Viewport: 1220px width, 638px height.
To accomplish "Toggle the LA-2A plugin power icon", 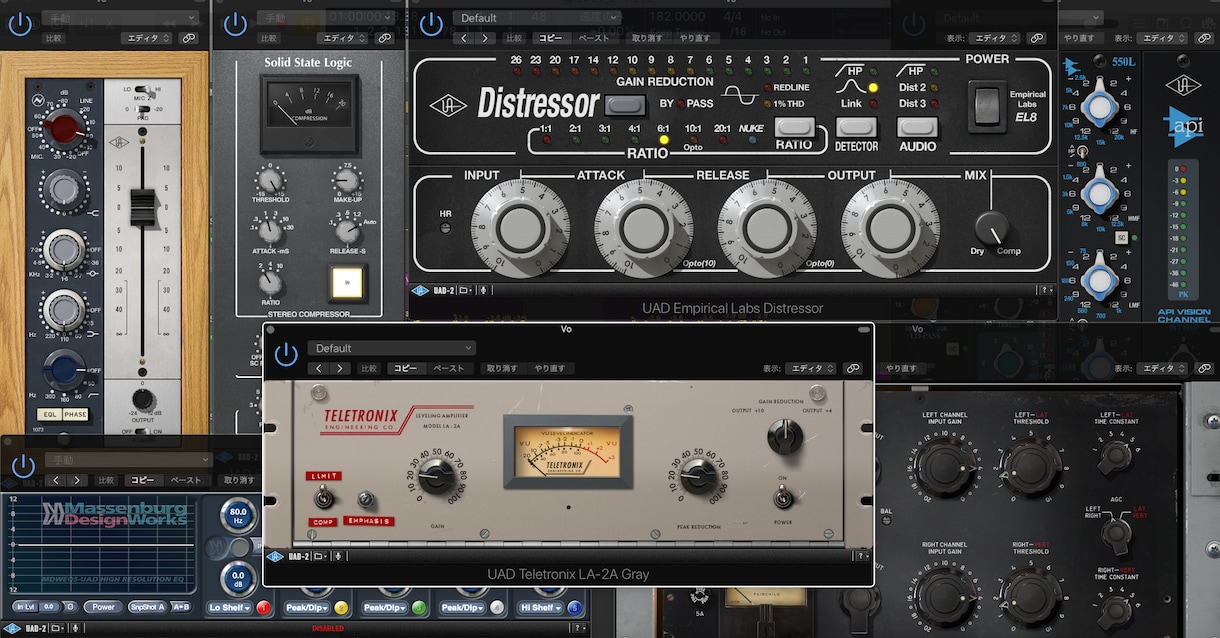I will (286, 353).
